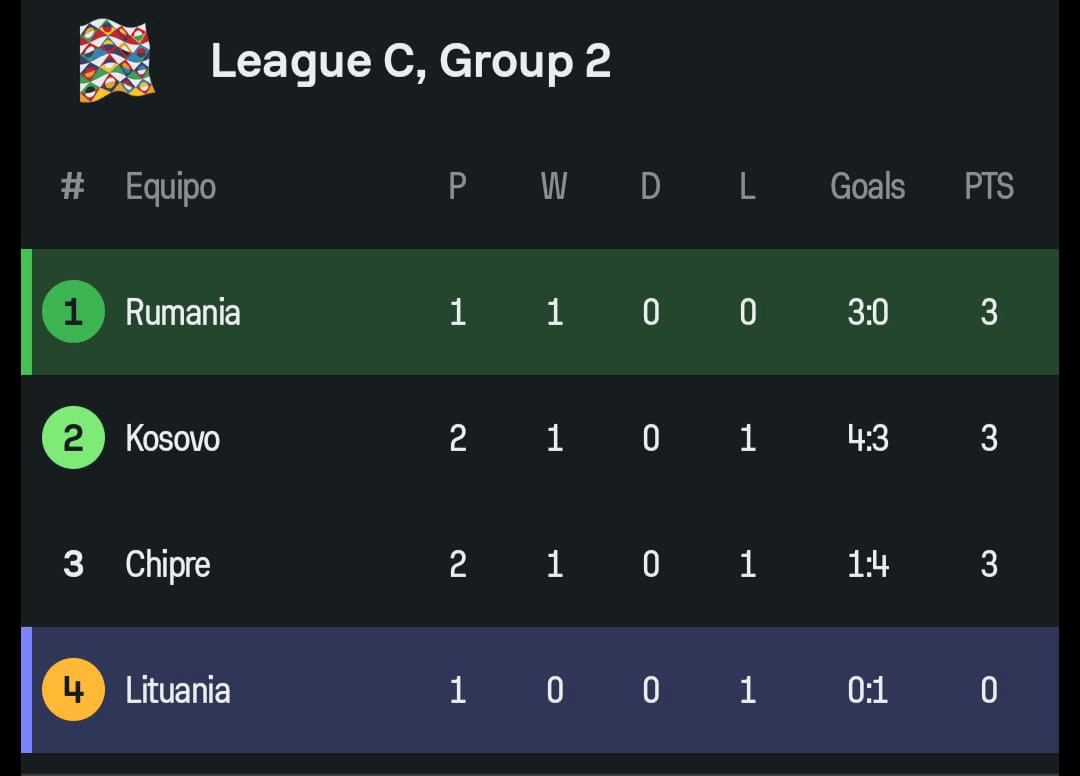Click the D column header for draws
This screenshot has width=1080, height=776.
click(650, 186)
